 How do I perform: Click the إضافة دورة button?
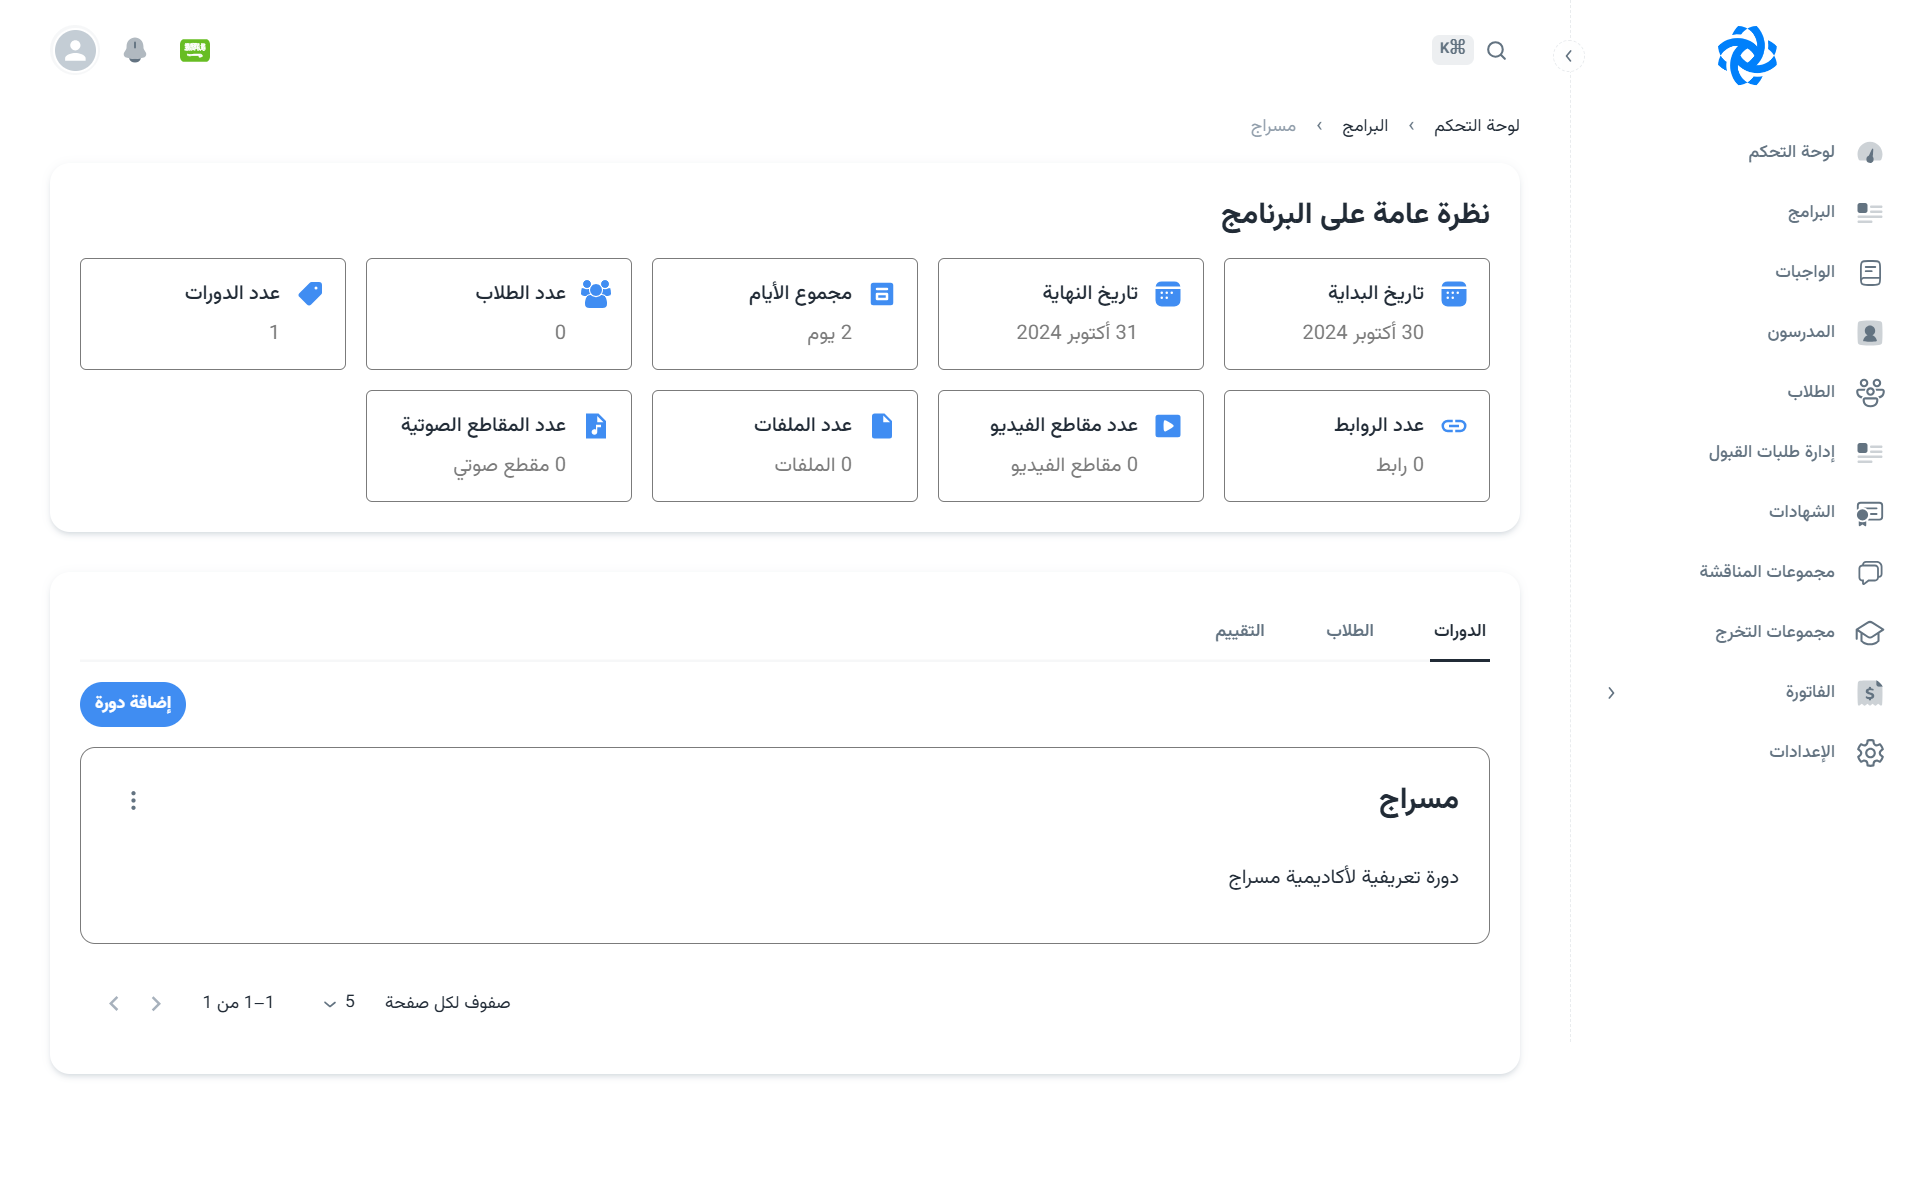point(133,703)
